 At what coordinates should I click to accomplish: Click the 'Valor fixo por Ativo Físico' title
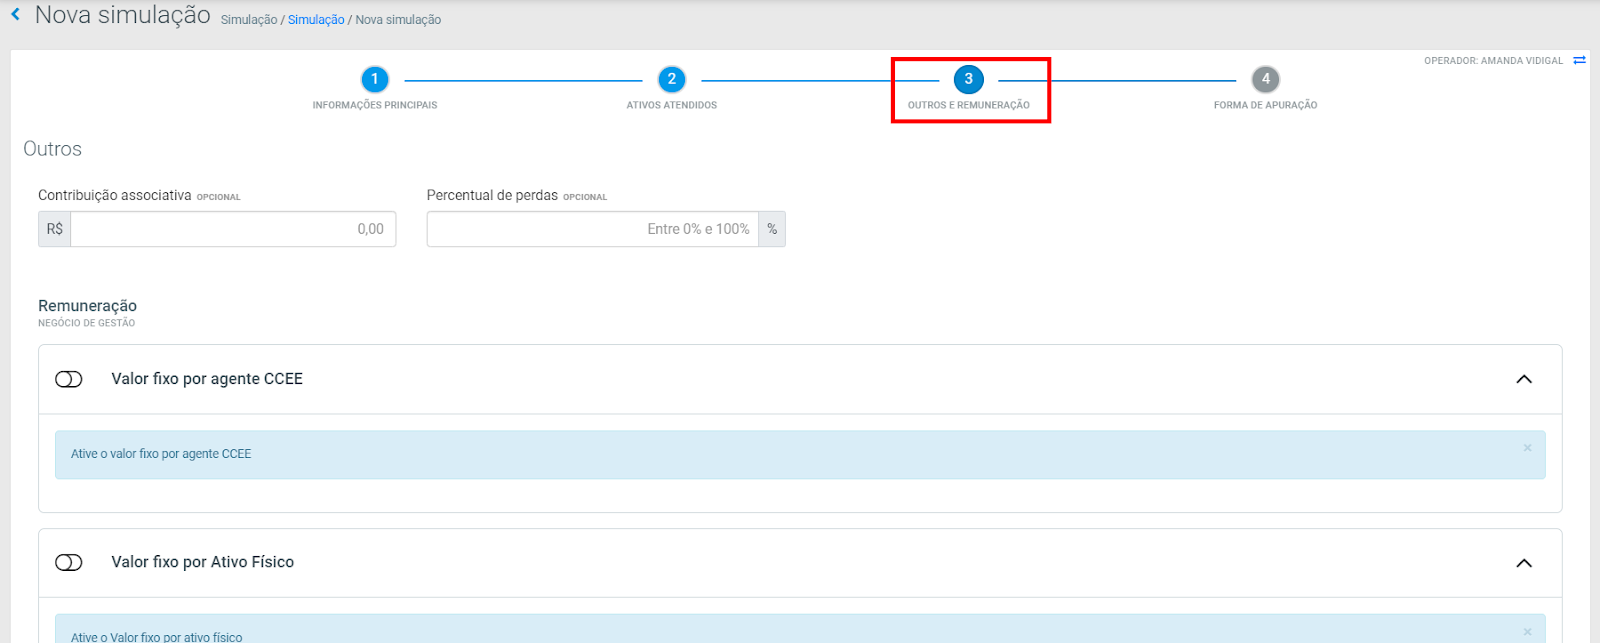[203, 562]
